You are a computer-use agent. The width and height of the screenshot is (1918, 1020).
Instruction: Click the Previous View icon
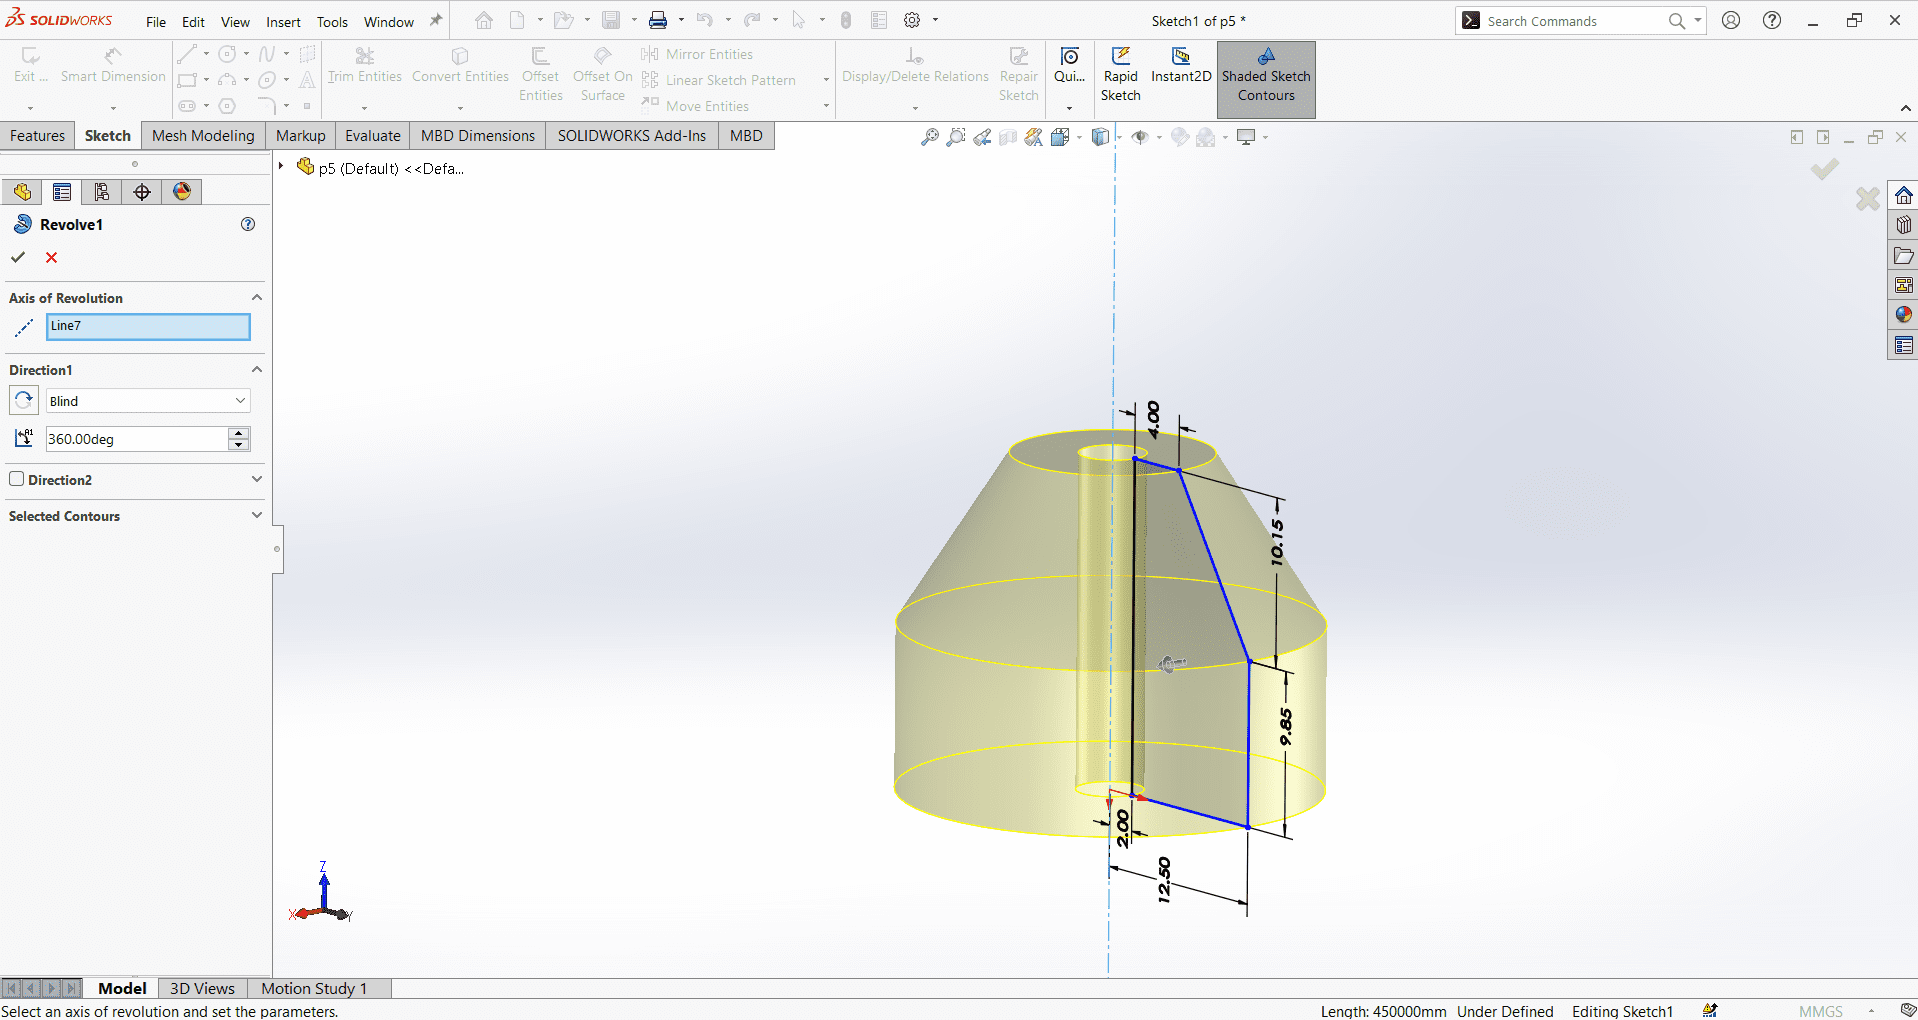point(982,137)
